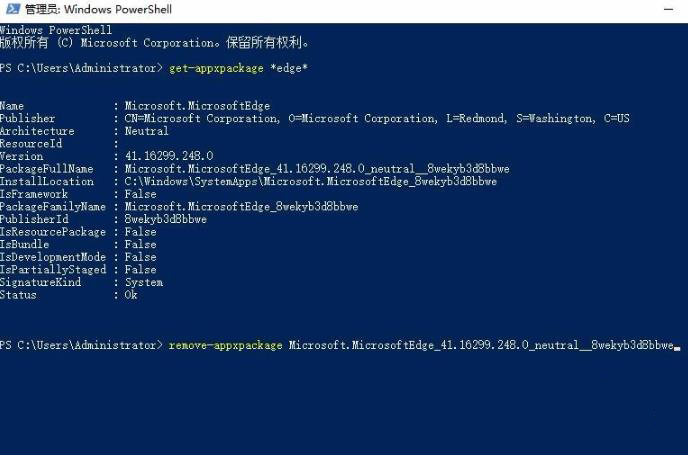
Task: Click the Publisher value starting with CN=Microsoft
Action: point(376,118)
